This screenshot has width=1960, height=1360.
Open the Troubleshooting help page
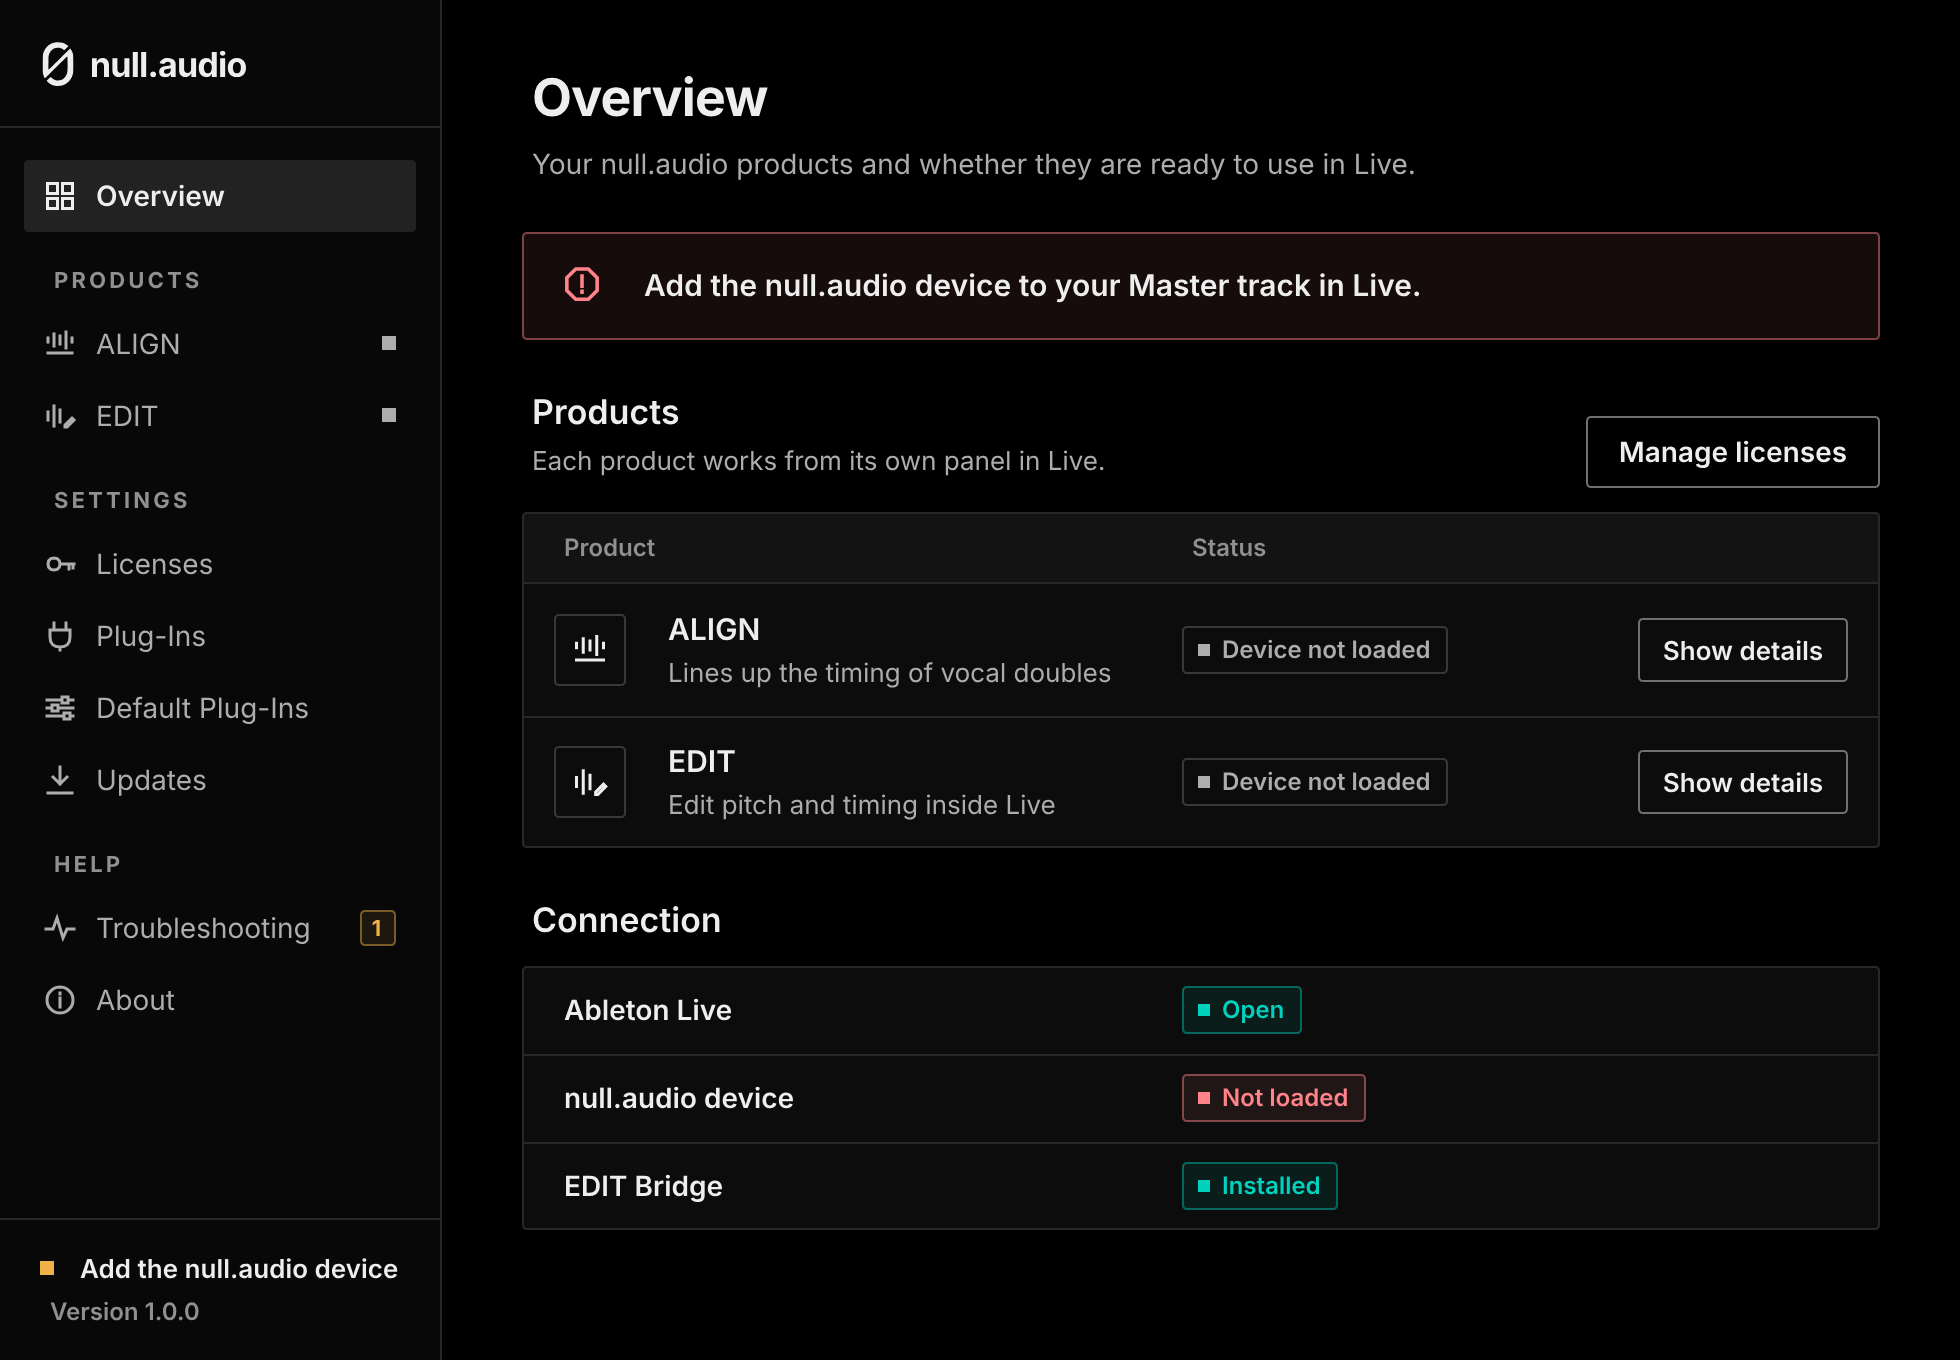coord(220,928)
